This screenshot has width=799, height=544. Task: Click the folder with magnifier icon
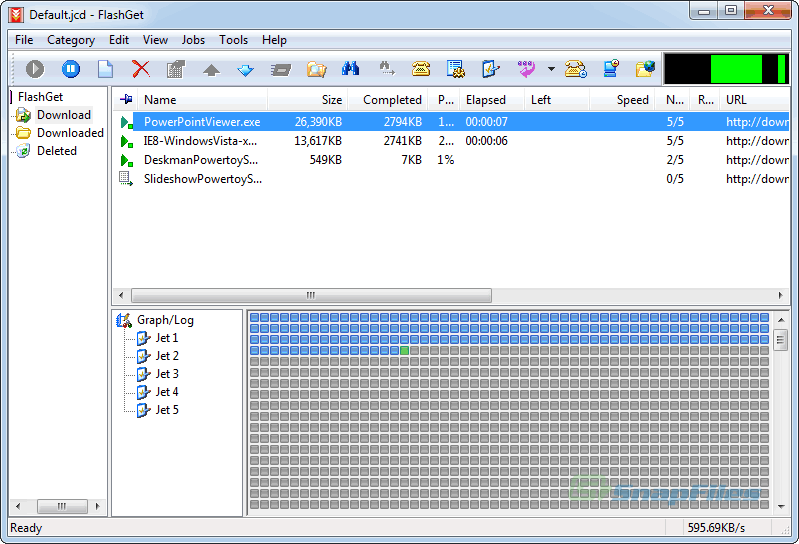point(316,69)
